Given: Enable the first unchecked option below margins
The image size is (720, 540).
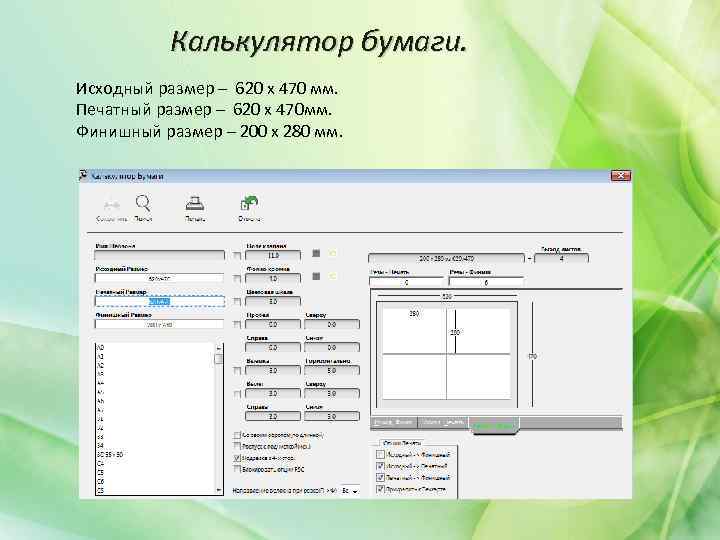Looking at the screenshot, I should [237, 435].
